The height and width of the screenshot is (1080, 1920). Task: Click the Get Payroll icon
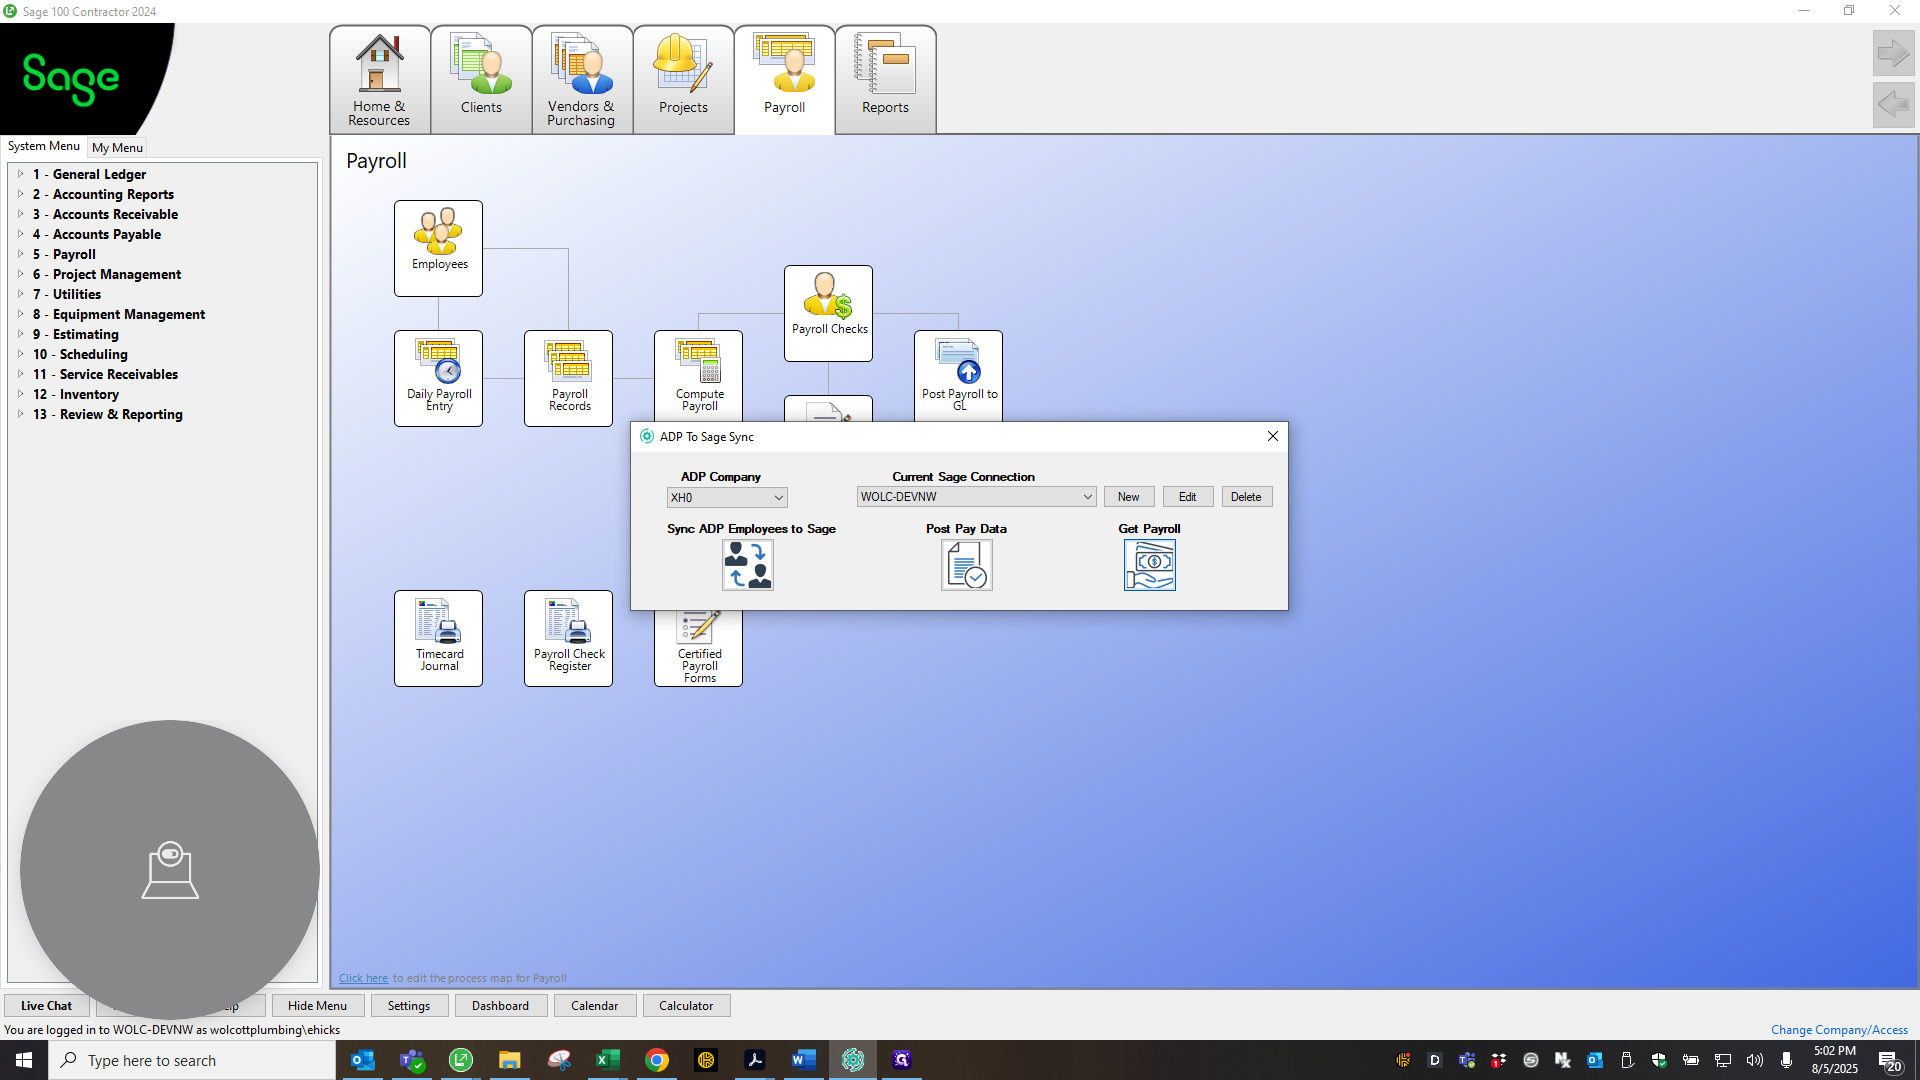coord(1149,565)
